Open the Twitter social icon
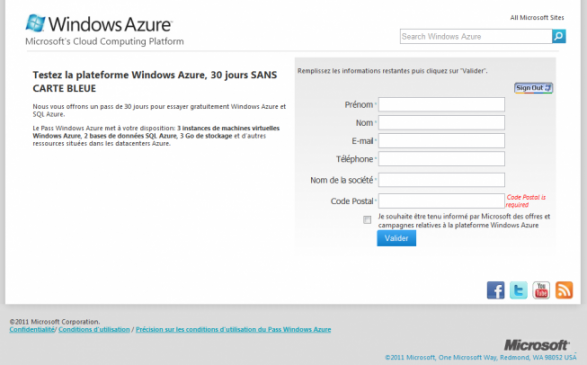The image size is (587, 365). pyautogui.click(x=518, y=290)
